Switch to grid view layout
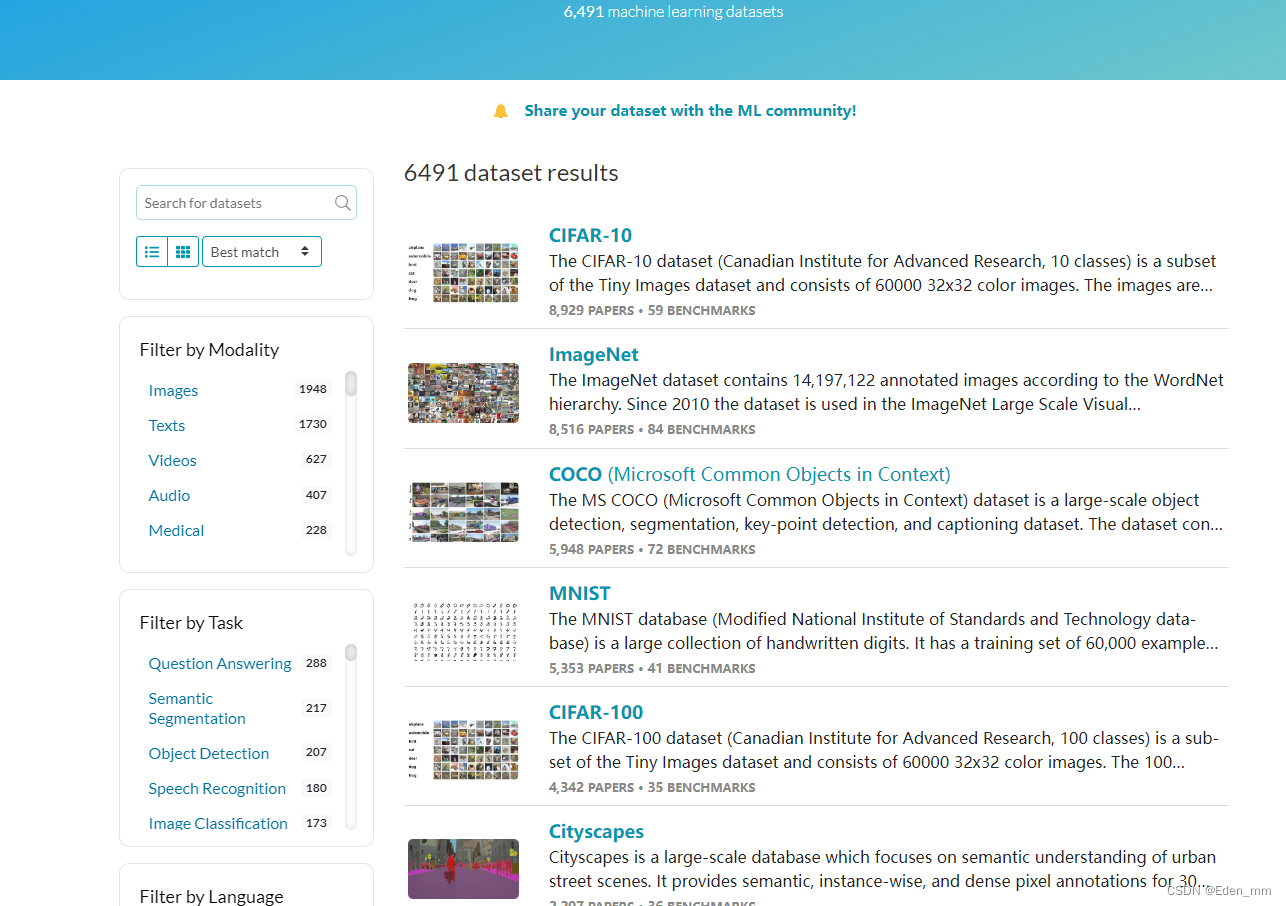The height and width of the screenshot is (906, 1286). click(x=183, y=252)
